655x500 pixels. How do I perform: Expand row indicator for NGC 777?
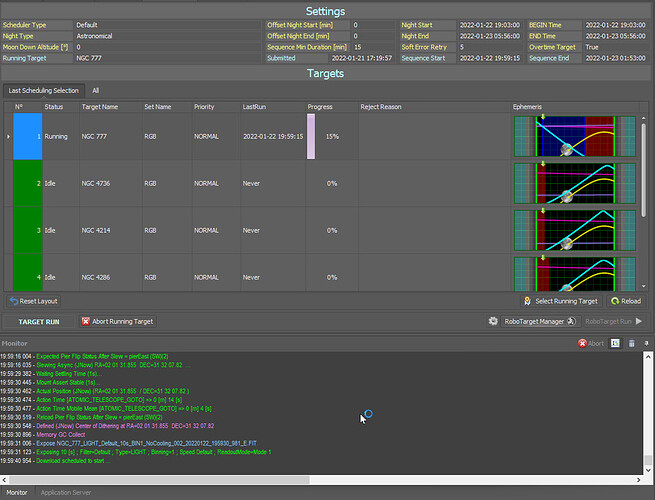pyautogui.click(x=8, y=137)
